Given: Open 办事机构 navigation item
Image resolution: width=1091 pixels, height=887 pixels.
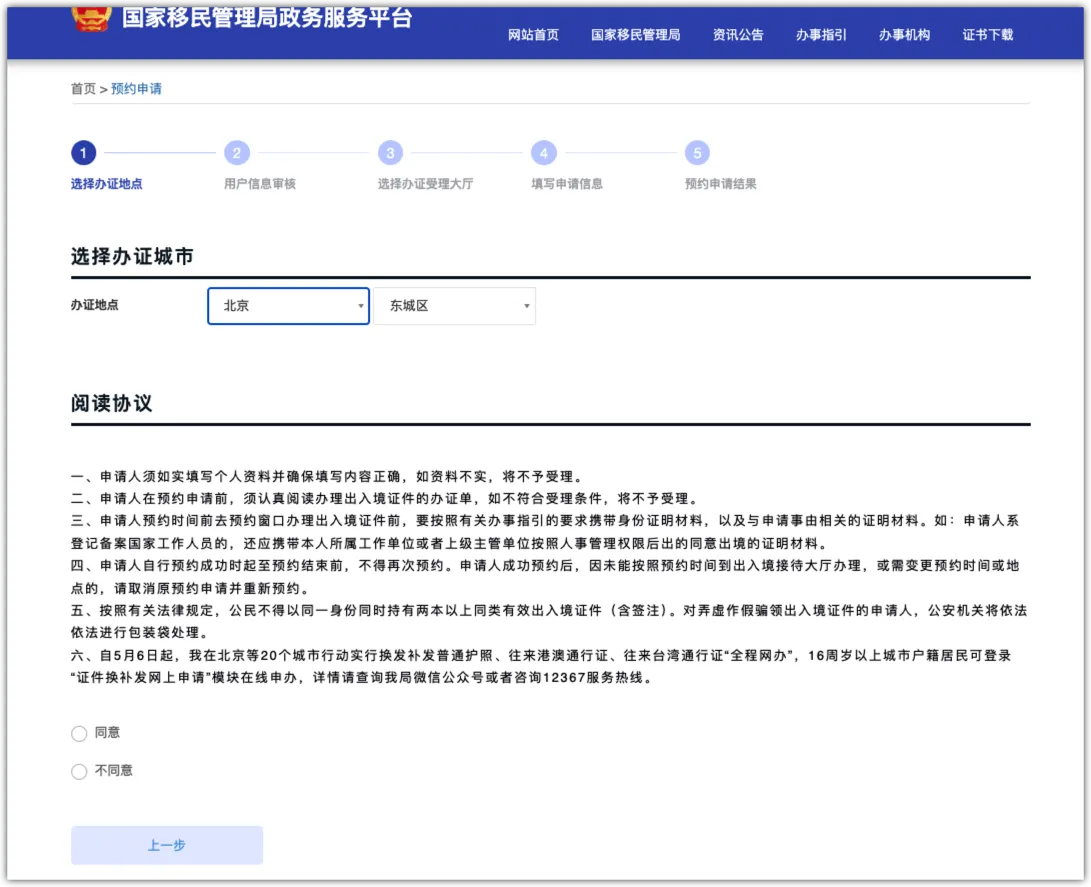Looking at the screenshot, I should 904,35.
